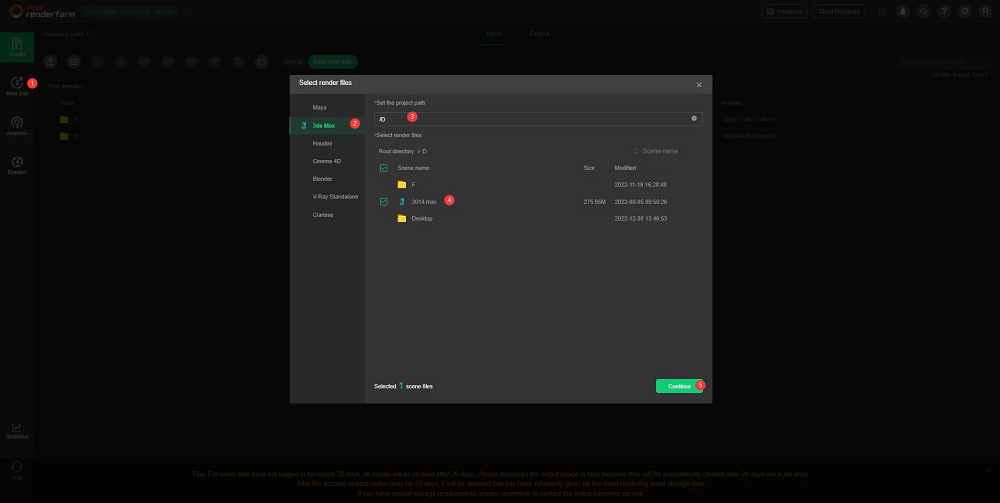1000x503 pixels.
Task: Switch to the Input tab
Action: pos(494,34)
